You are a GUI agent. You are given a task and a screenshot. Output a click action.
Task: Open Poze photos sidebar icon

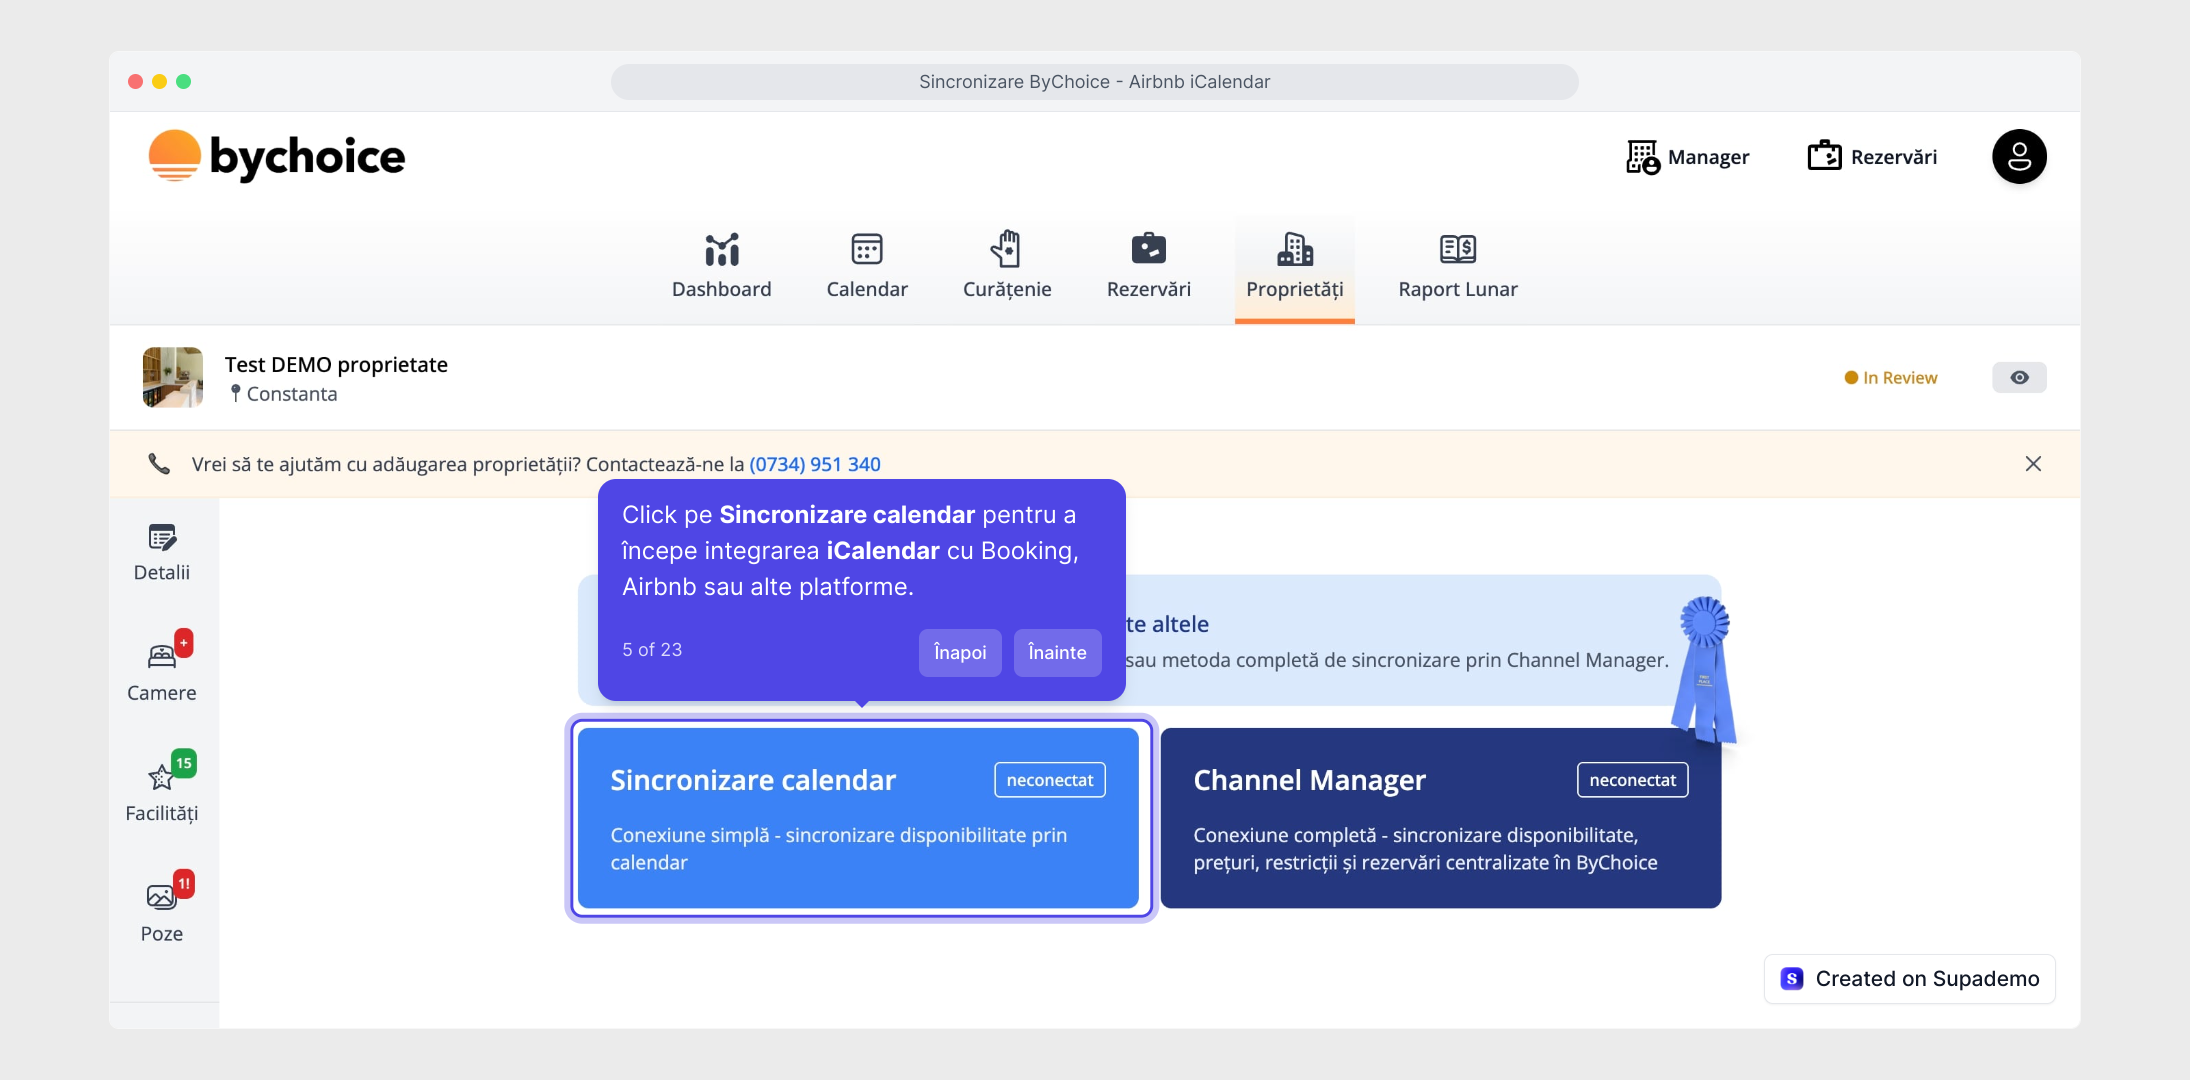pos(162,897)
